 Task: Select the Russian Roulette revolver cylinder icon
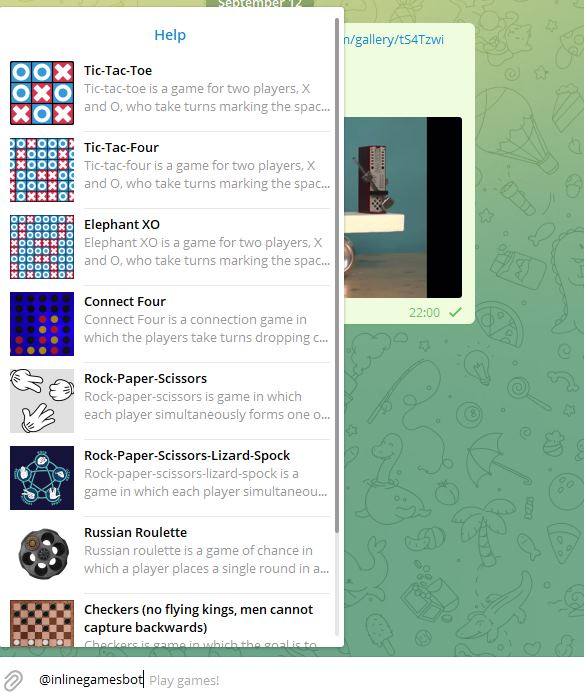[43, 554]
